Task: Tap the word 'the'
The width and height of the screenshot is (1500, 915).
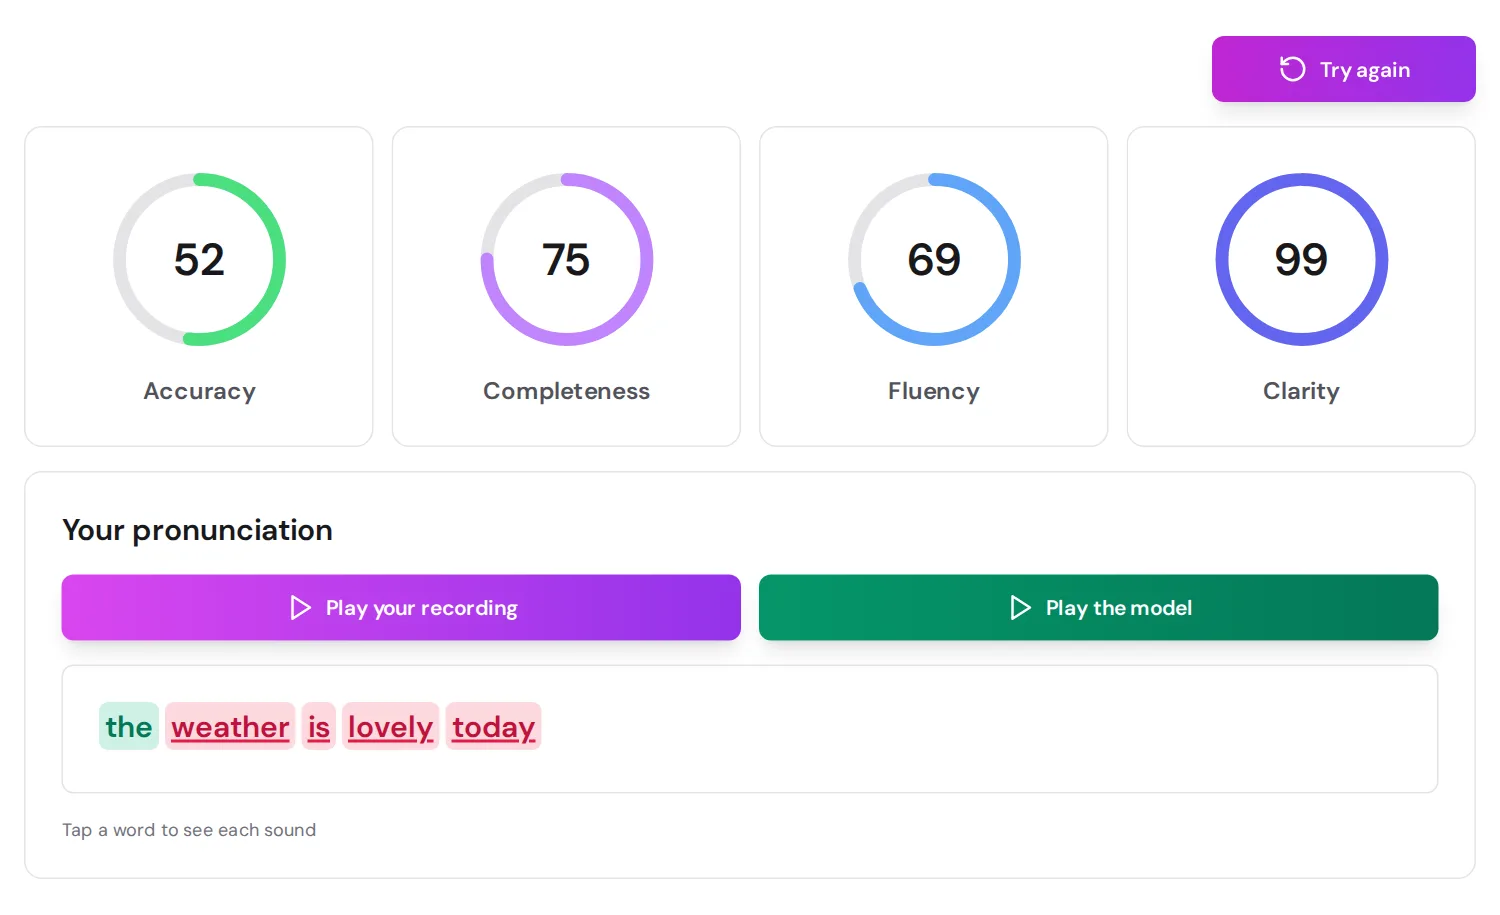Action: click(x=129, y=726)
